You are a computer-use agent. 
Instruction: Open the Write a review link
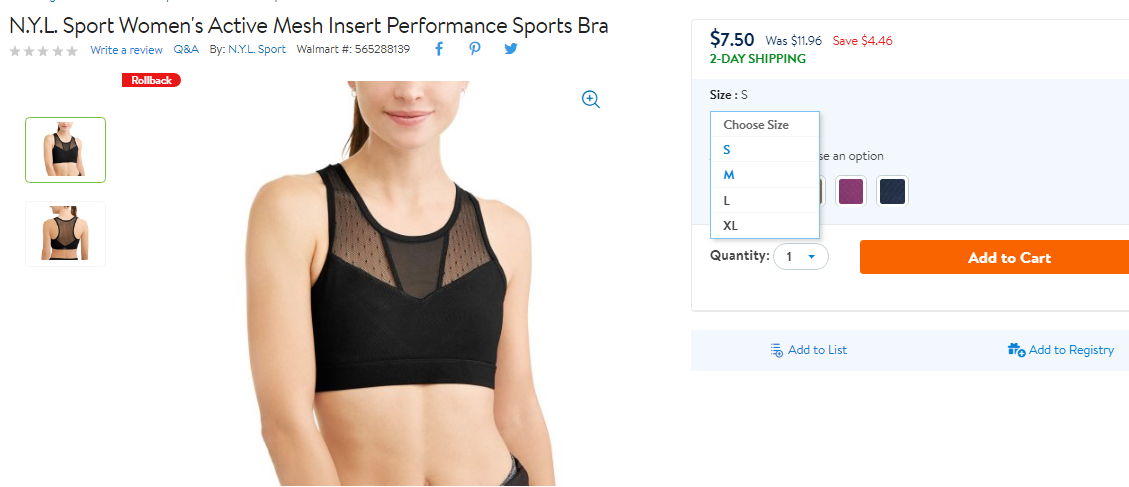point(127,50)
